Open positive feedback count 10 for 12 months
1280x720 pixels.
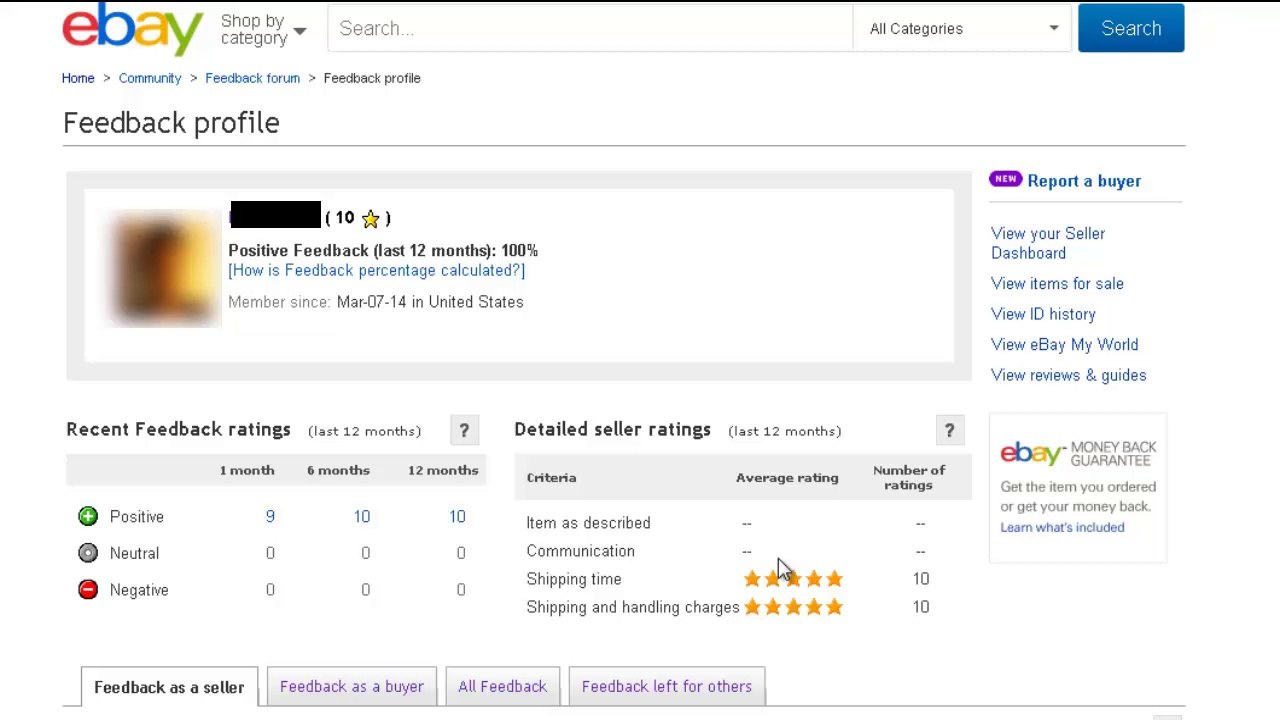point(457,517)
